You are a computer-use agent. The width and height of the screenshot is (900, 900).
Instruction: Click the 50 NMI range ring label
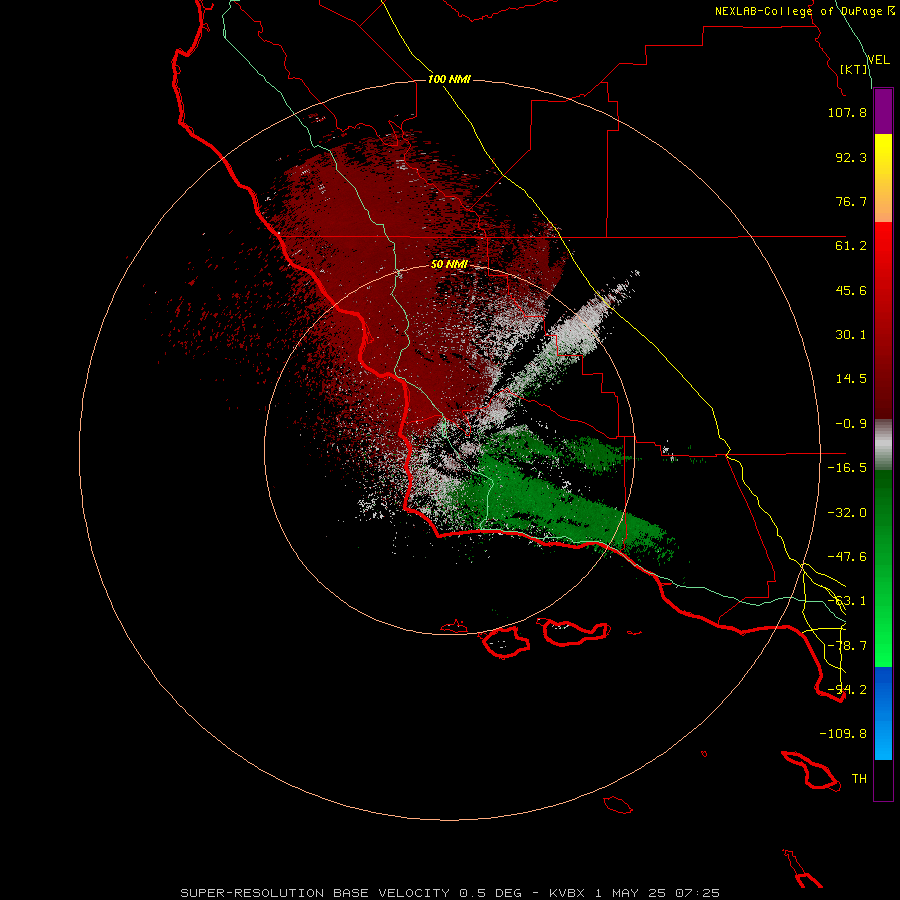(x=449, y=264)
